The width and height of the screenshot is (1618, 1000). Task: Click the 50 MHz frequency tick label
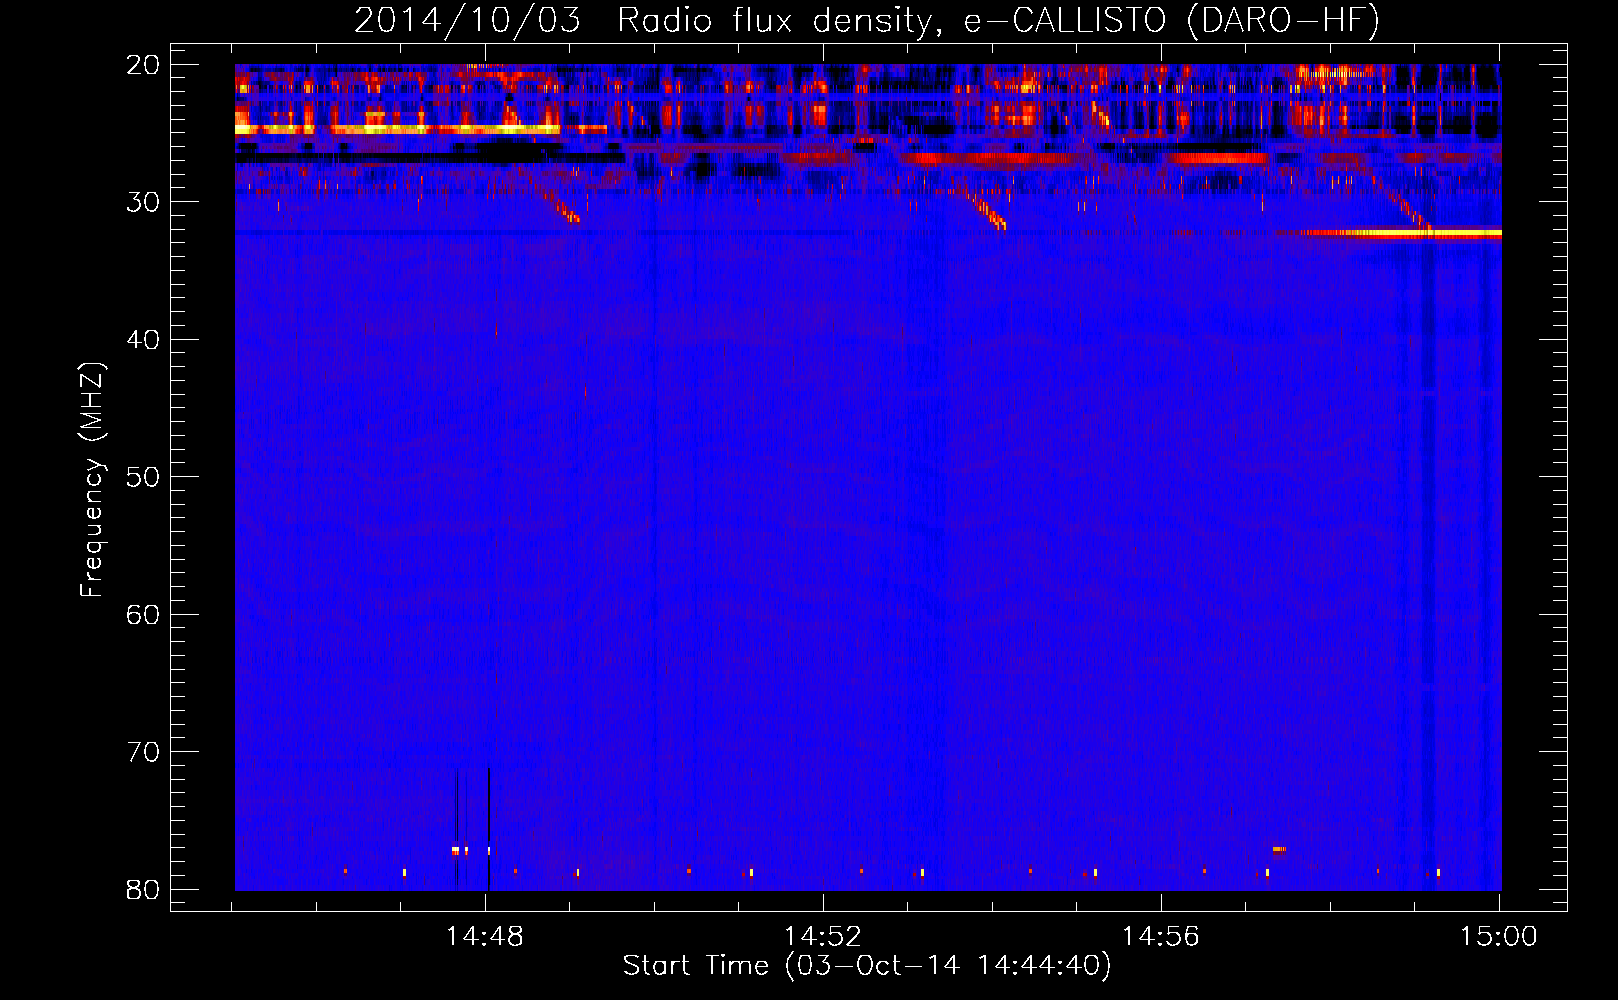[143, 477]
